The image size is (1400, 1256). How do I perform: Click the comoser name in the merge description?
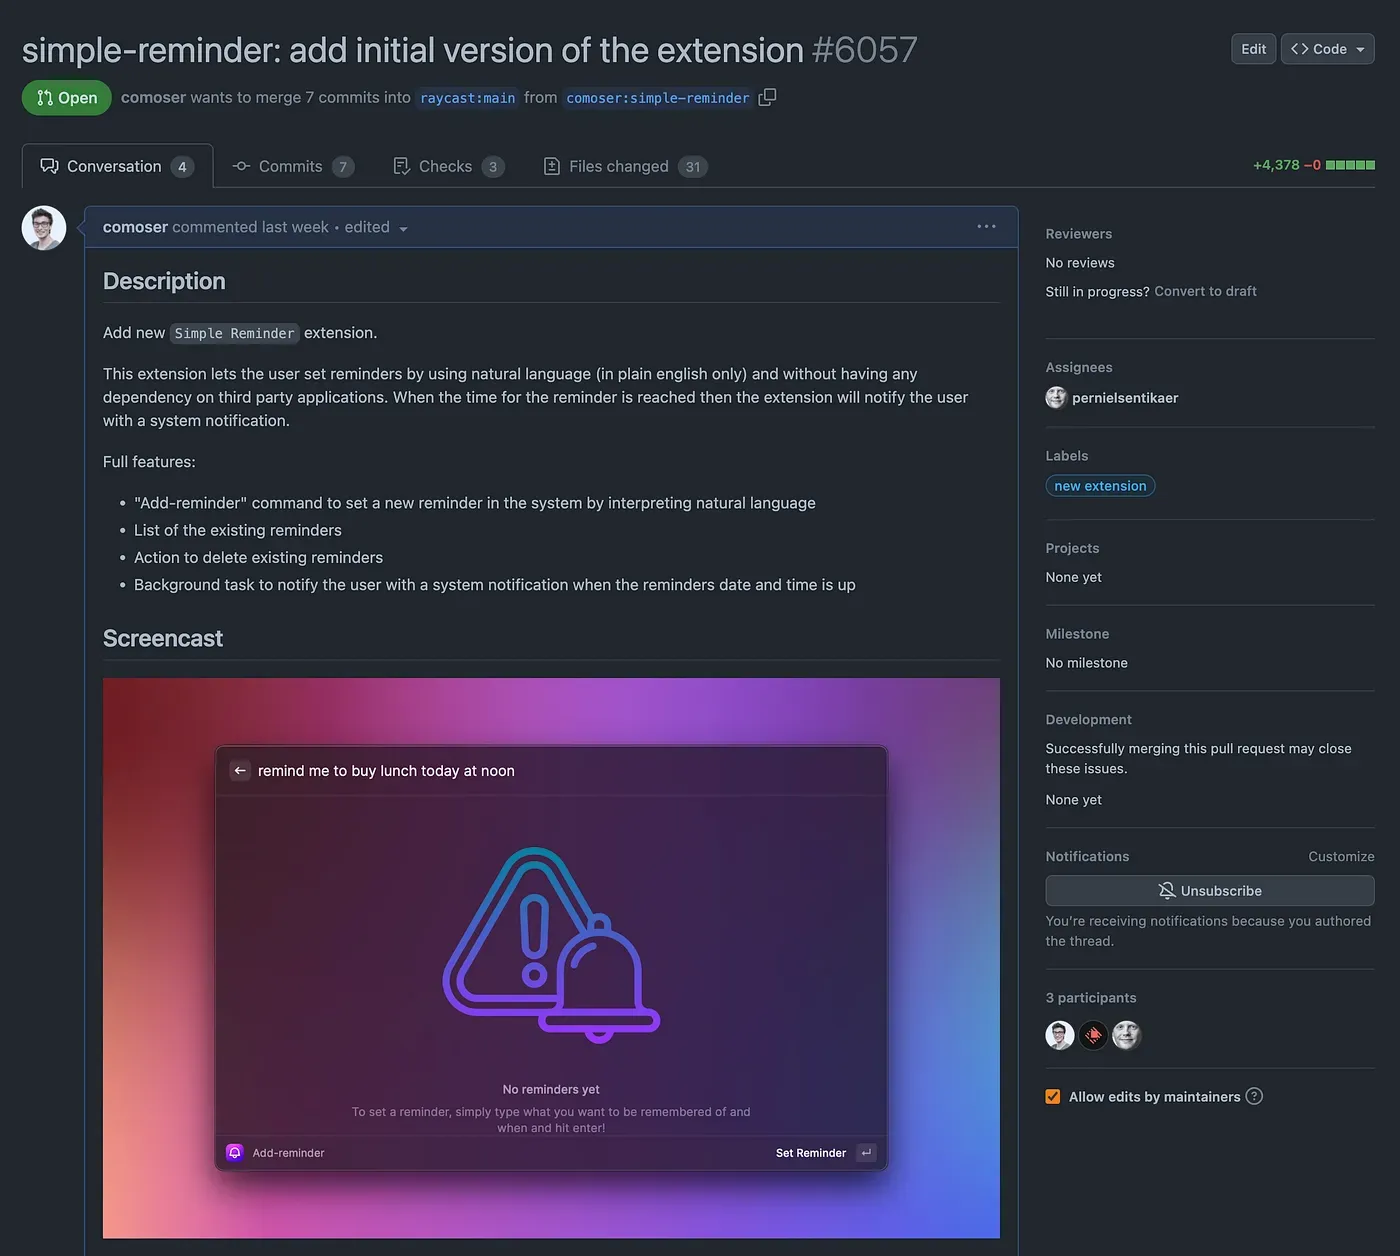pos(153,98)
